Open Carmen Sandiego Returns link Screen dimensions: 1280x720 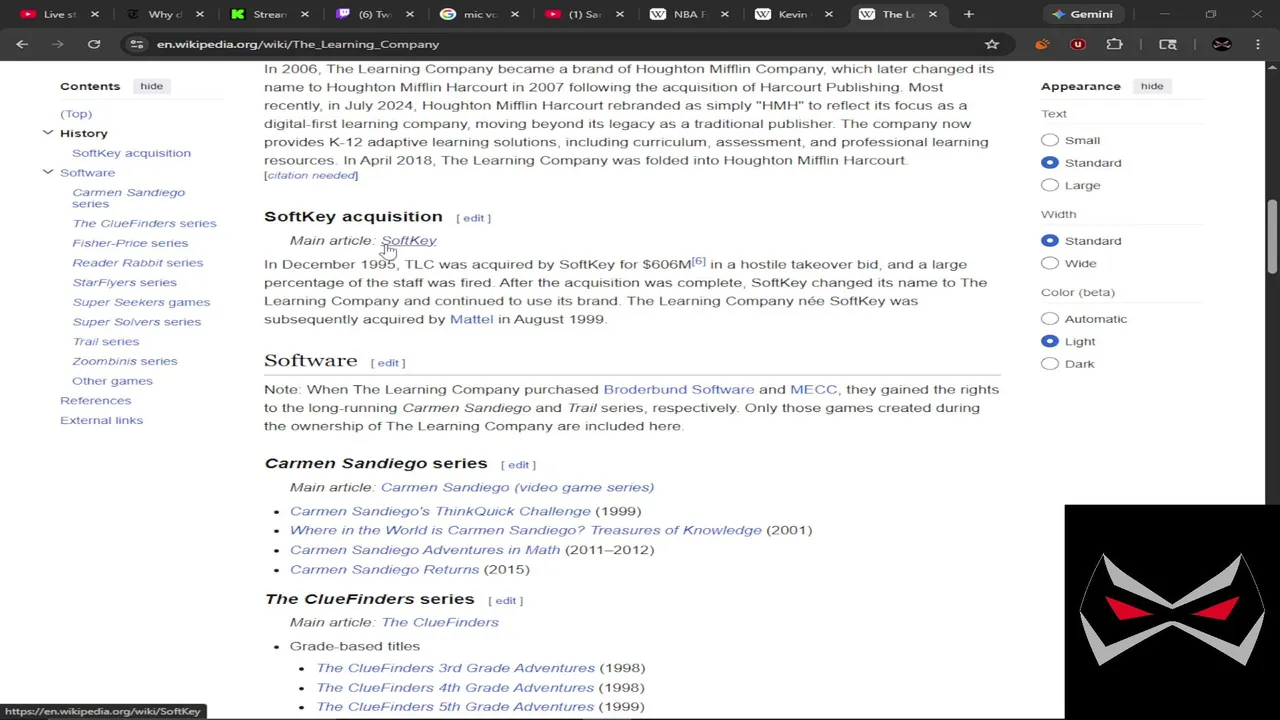pyautogui.click(x=384, y=569)
